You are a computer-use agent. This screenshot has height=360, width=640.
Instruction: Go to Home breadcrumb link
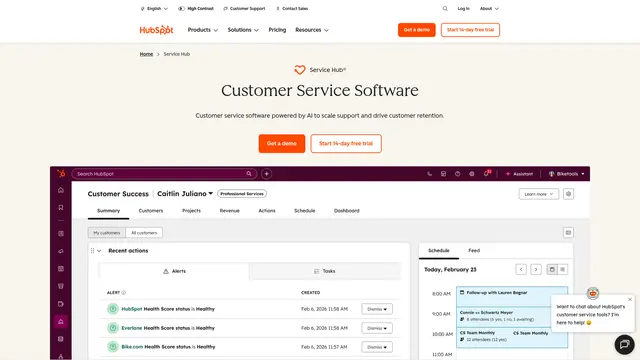click(x=146, y=54)
